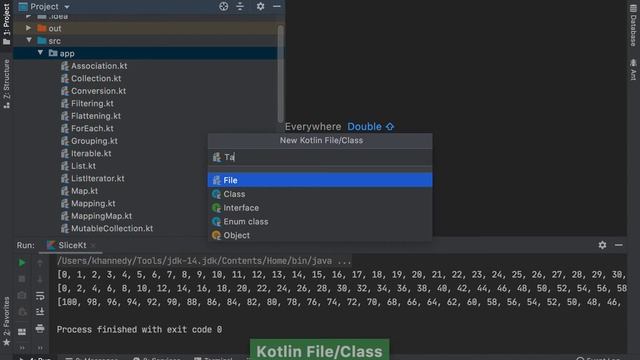Open MappingMap.kt file

click(x=101, y=216)
